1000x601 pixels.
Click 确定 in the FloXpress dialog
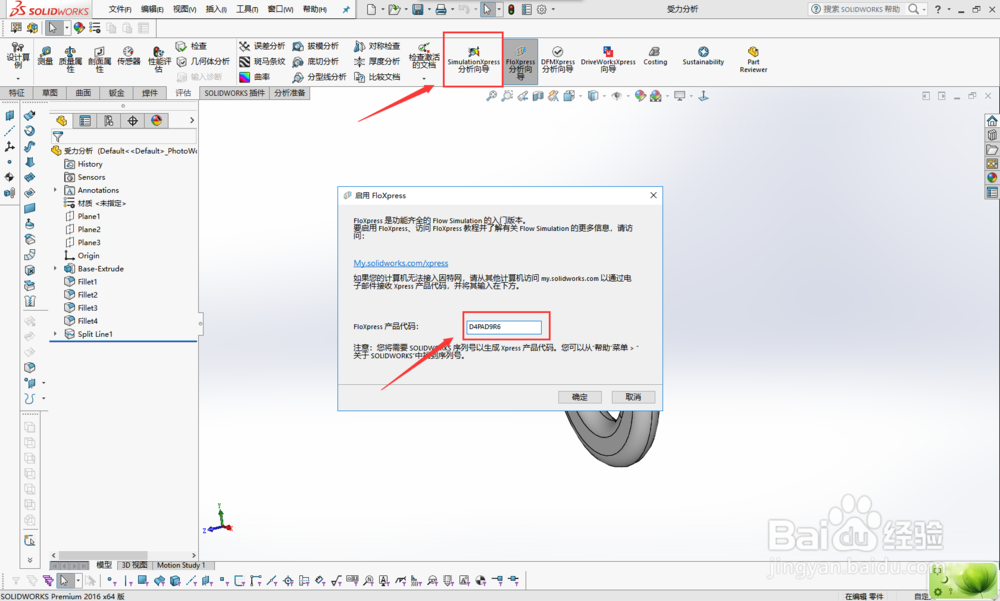580,397
